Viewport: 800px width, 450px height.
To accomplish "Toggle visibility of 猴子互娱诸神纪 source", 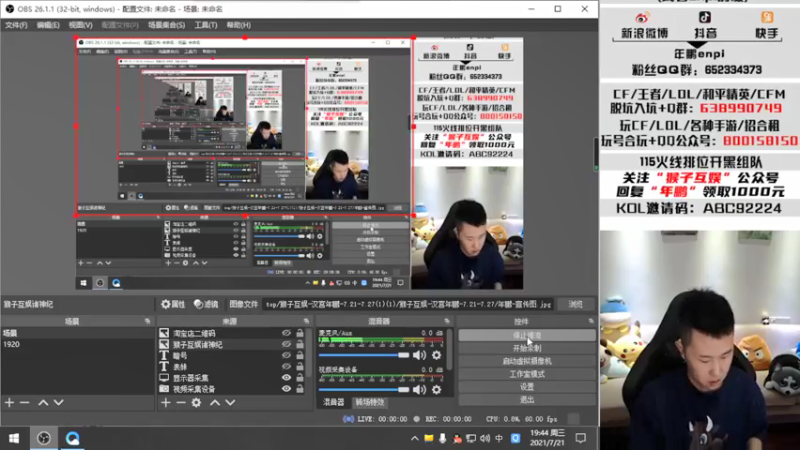I will (286, 344).
